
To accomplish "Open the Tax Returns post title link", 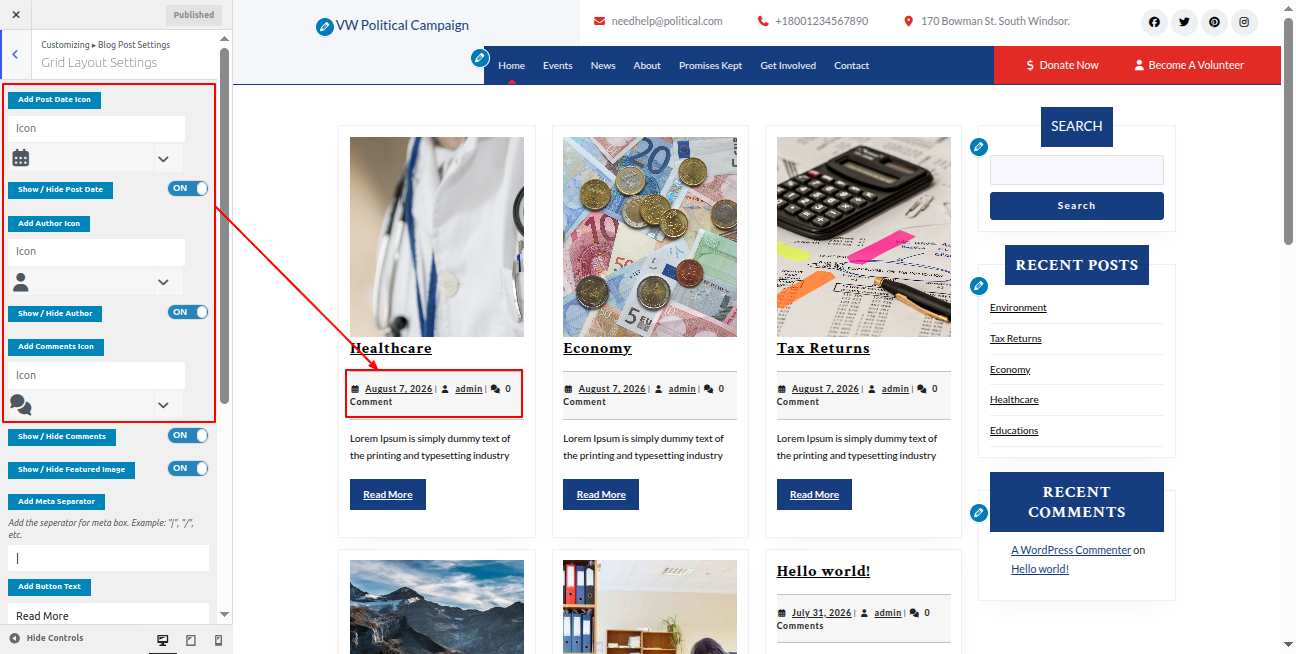I will (x=823, y=348).
